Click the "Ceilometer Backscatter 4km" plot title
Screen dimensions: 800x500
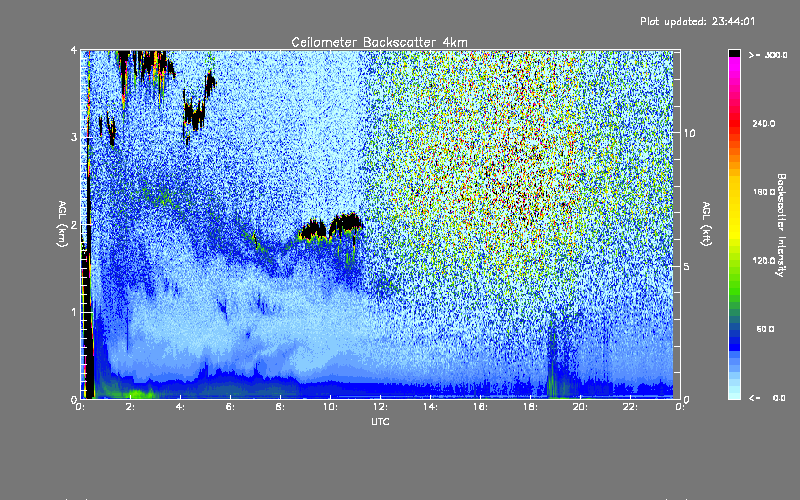[379, 42]
